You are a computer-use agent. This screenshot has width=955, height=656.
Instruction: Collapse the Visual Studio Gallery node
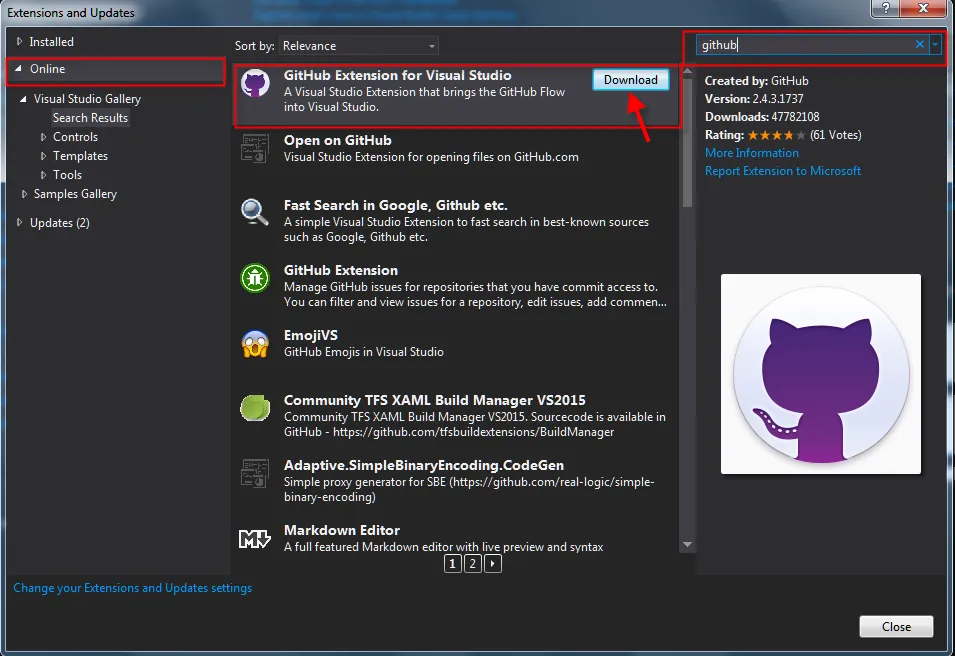23,99
